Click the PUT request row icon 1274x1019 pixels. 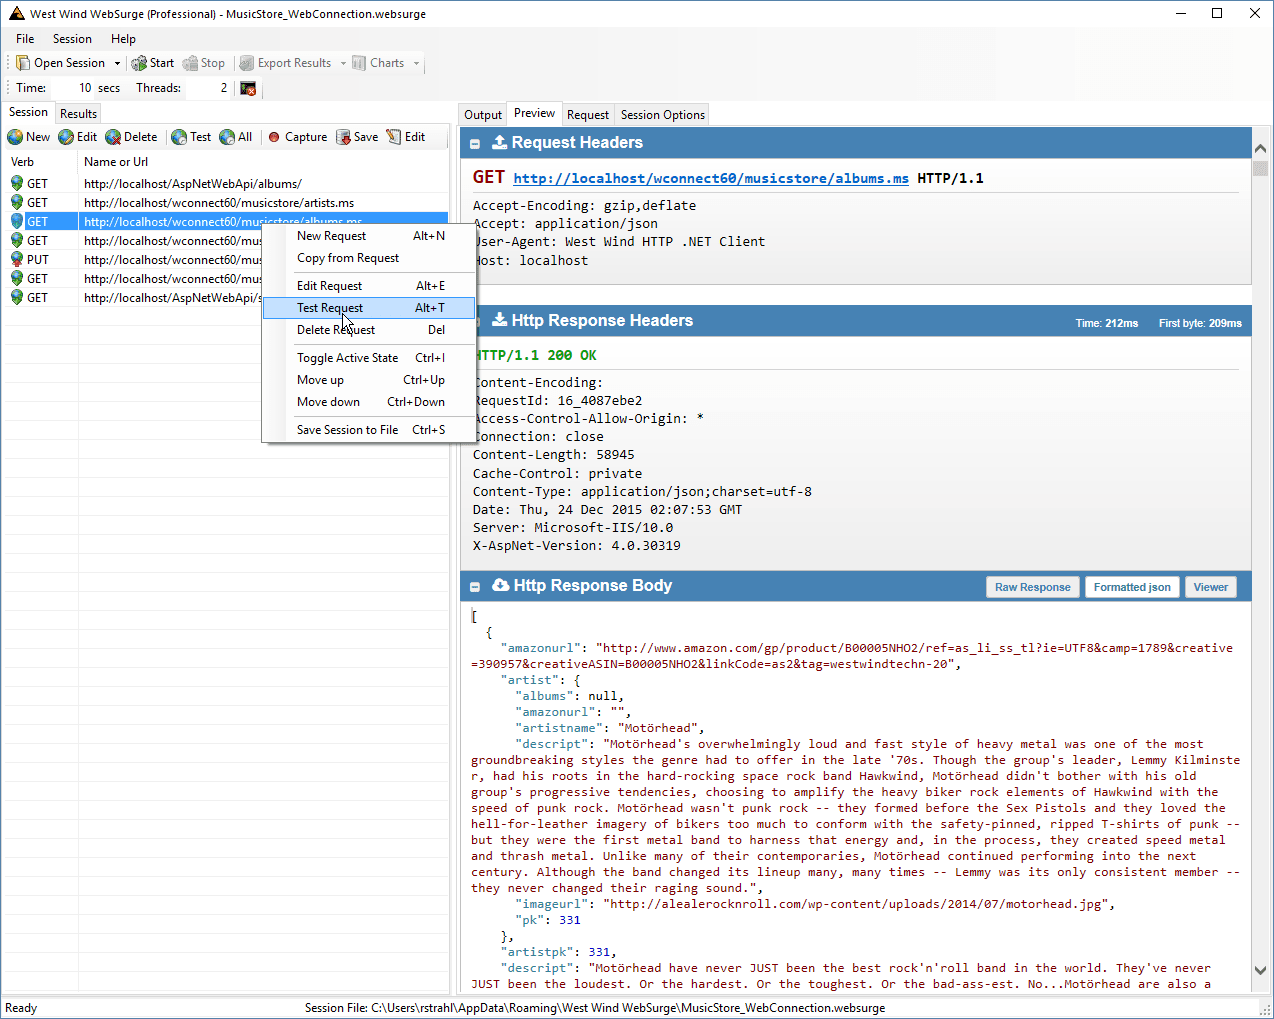(17, 260)
